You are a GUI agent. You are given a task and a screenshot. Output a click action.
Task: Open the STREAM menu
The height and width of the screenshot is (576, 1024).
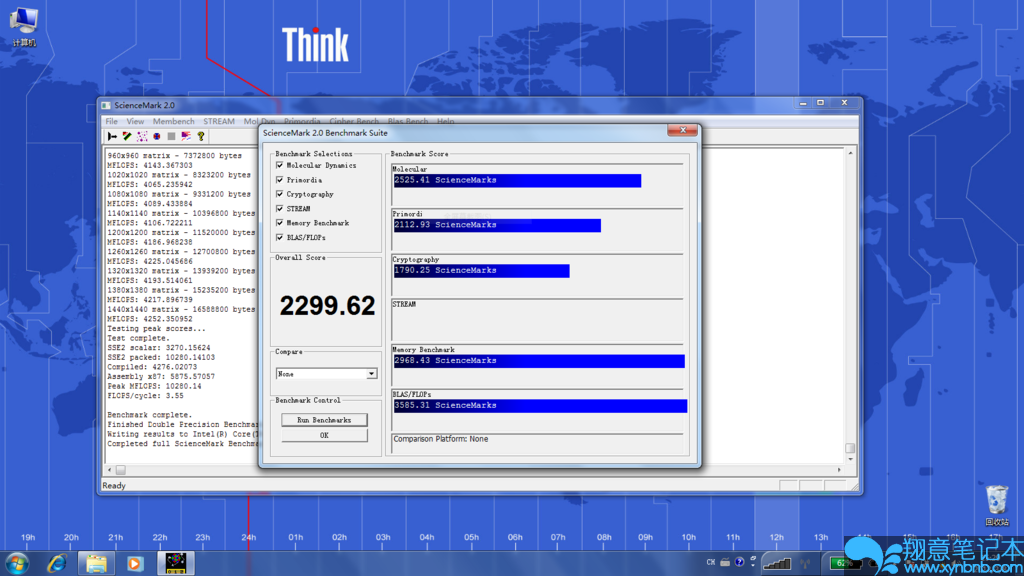219,121
